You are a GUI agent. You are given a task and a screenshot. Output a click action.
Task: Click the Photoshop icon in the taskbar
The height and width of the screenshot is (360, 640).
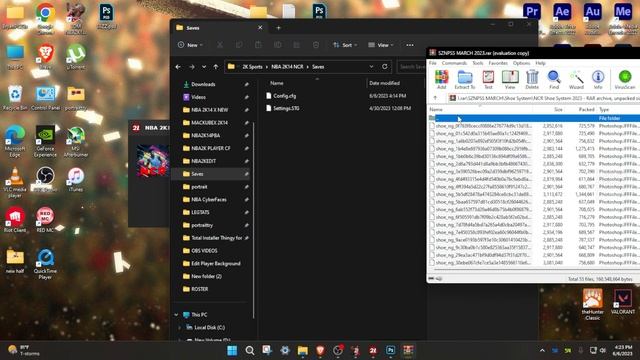[x=391, y=351]
